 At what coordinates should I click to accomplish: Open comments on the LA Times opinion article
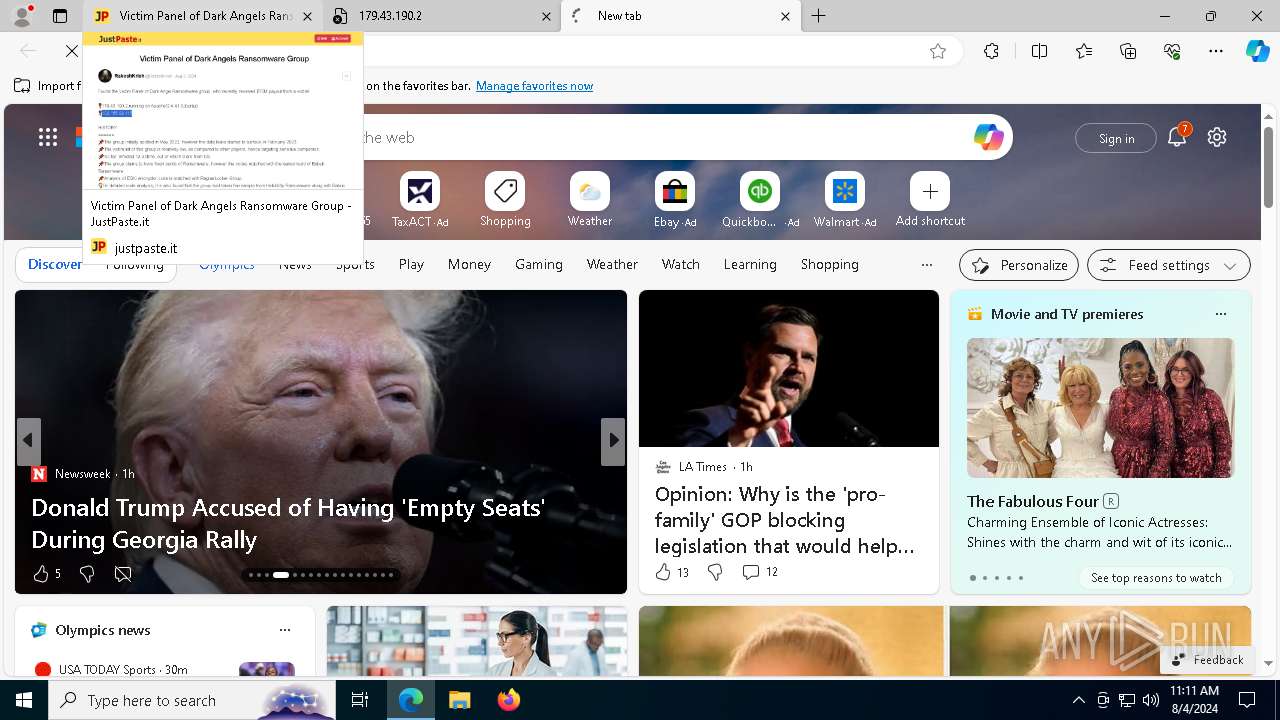(x=750, y=572)
